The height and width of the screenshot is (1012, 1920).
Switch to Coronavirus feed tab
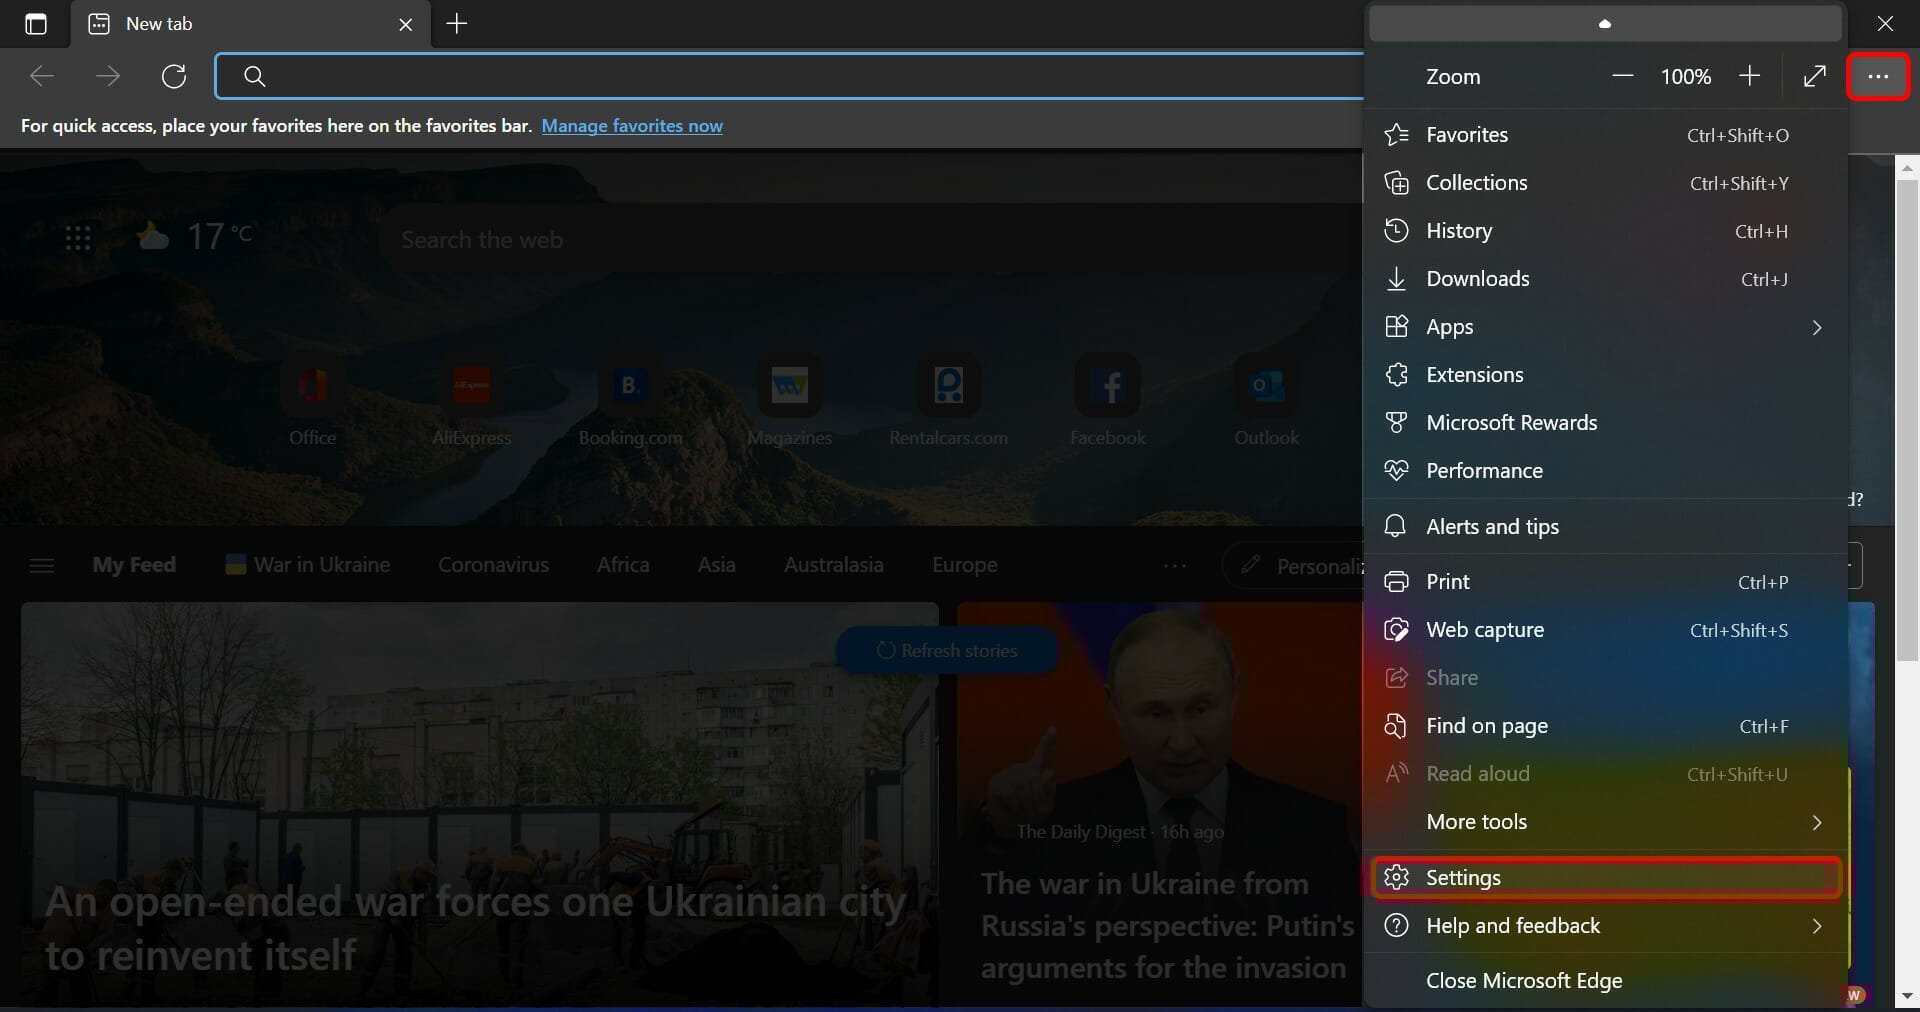click(493, 565)
